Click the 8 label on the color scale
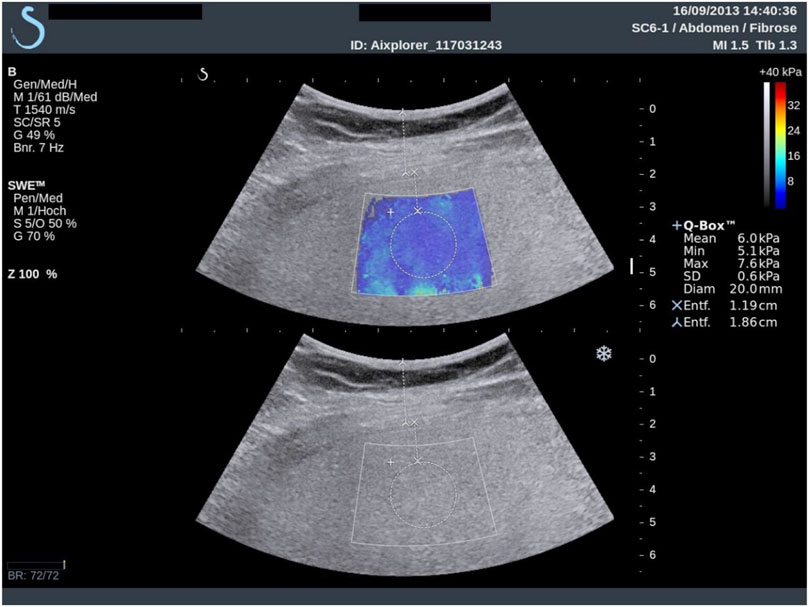The height and width of the screenshot is (607, 809). pyautogui.click(x=791, y=181)
